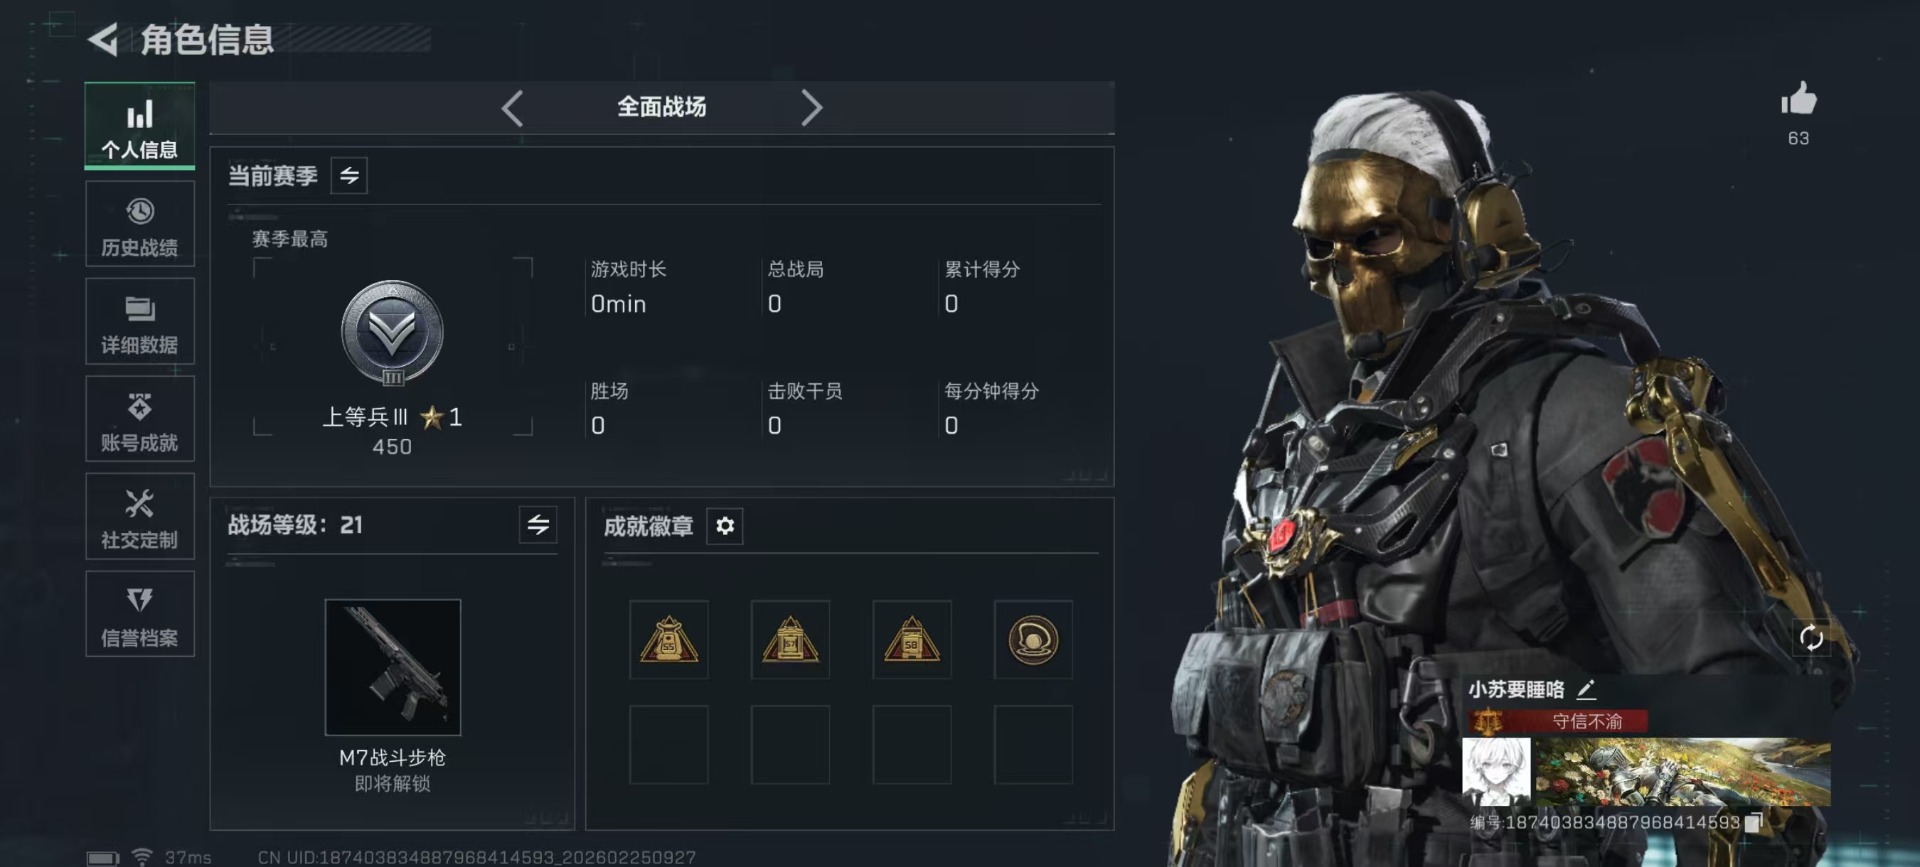This screenshot has height=867, width=1920.
Task: Switch to the next game mode
Action: tap(811, 108)
